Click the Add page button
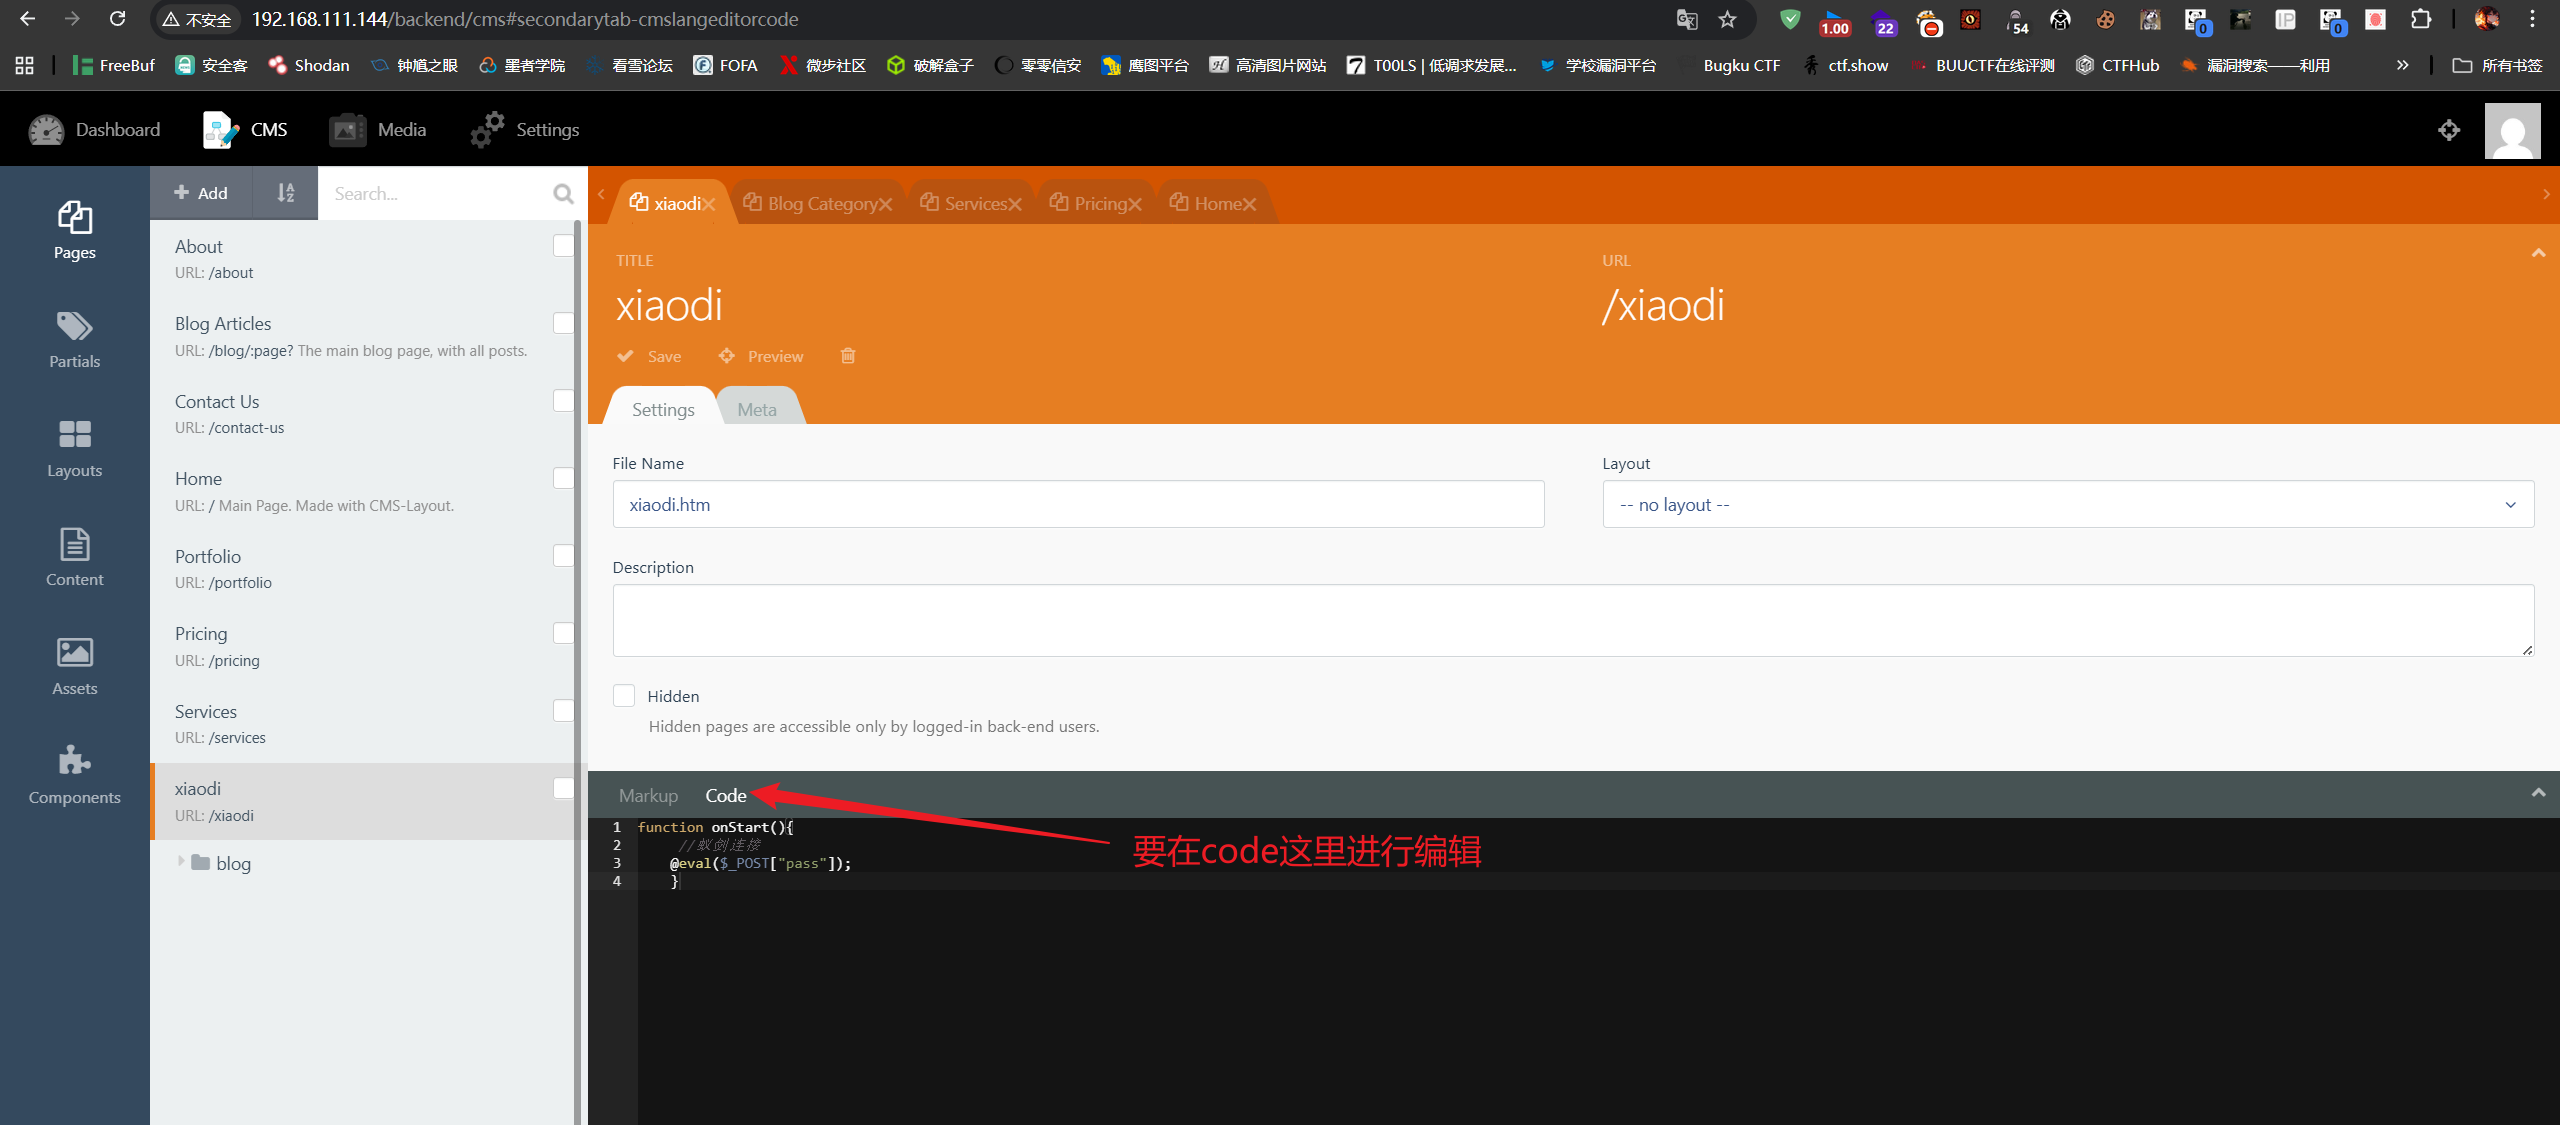The image size is (2560, 1125). [x=201, y=193]
